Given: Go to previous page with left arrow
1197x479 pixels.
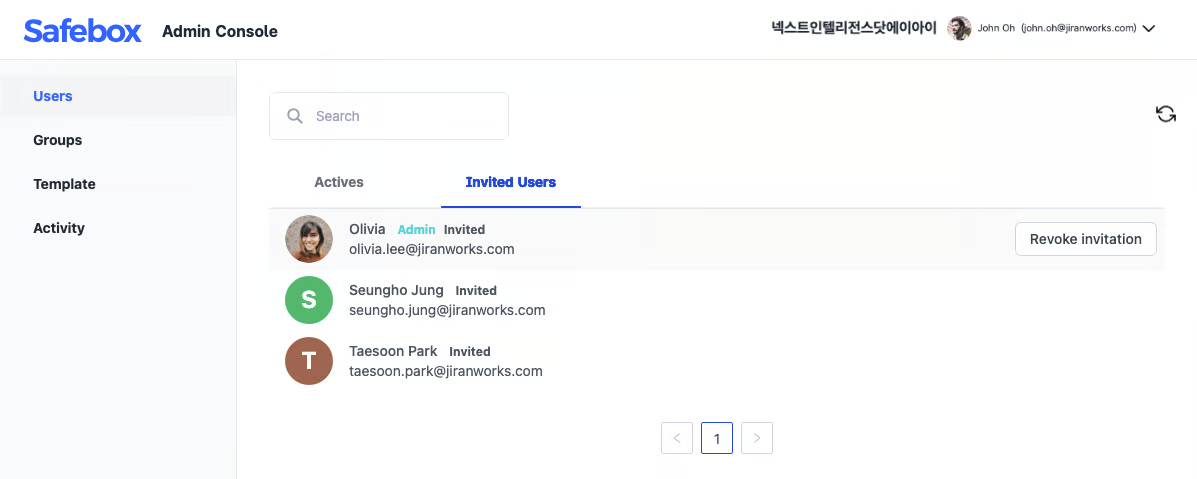Looking at the screenshot, I should 677,438.
